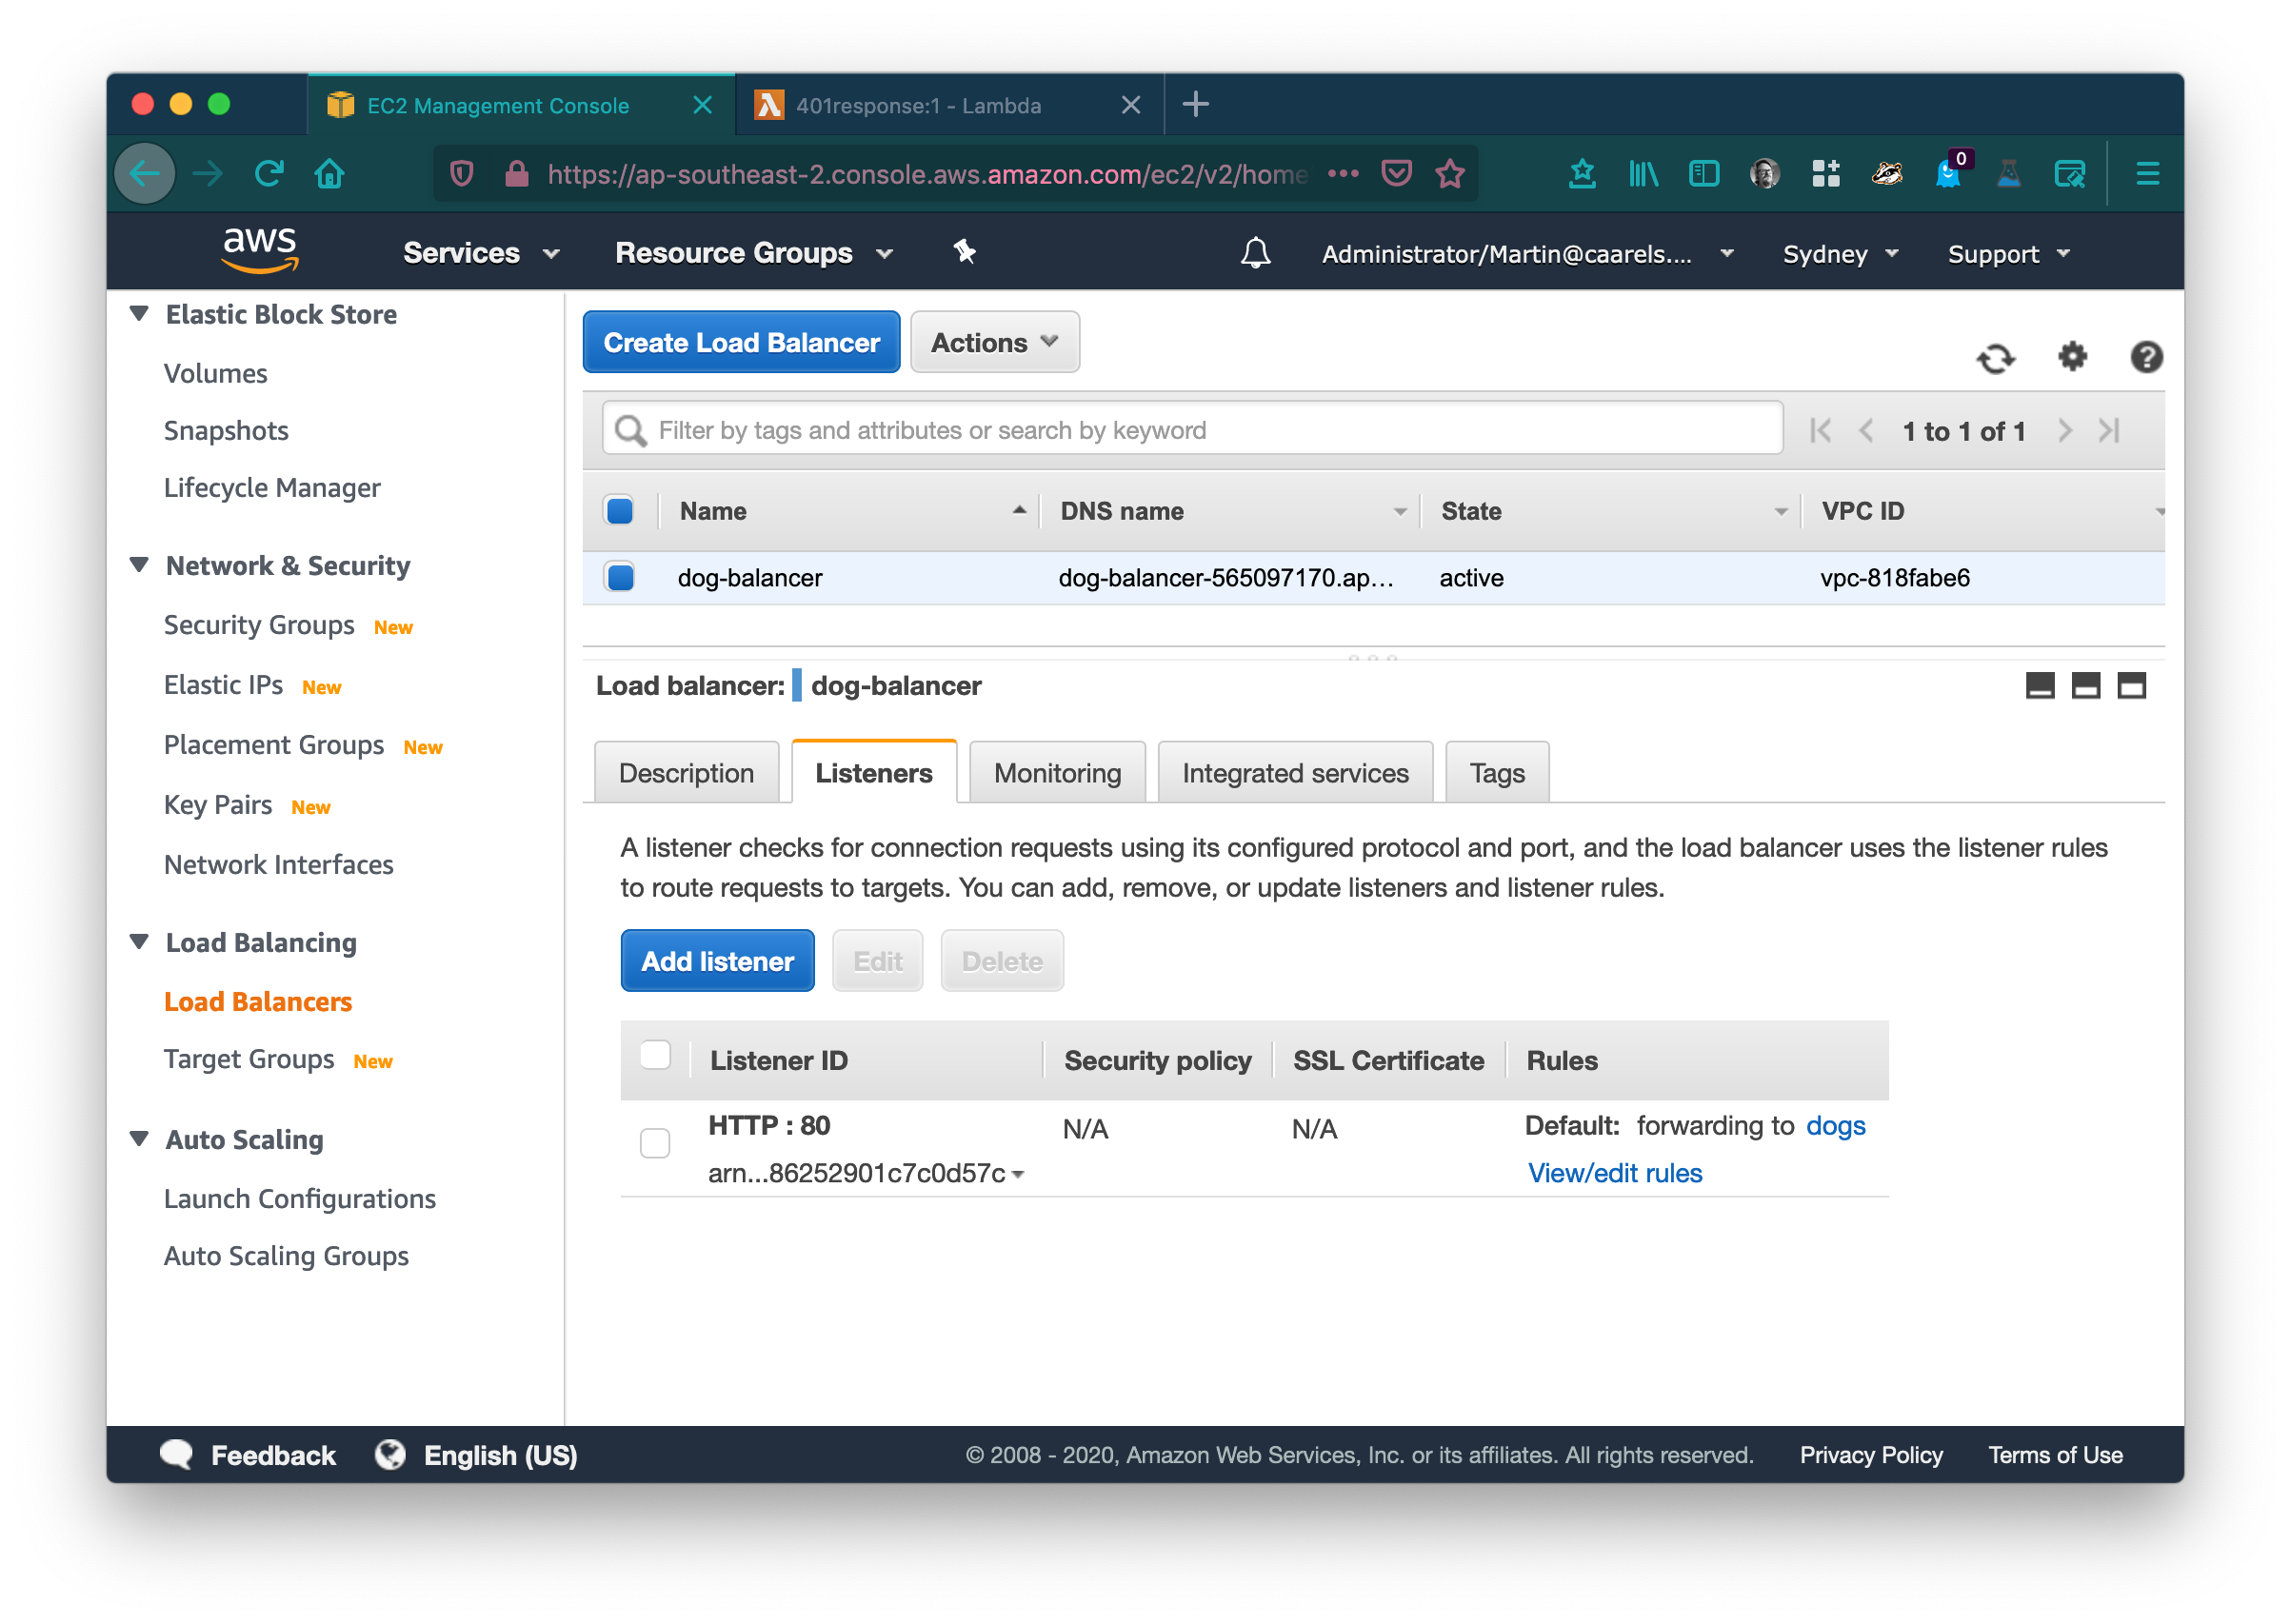Click the Add listener button
Image resolution: width=2291 pixels, height=1624 pixels.
[x=717, y=961]
